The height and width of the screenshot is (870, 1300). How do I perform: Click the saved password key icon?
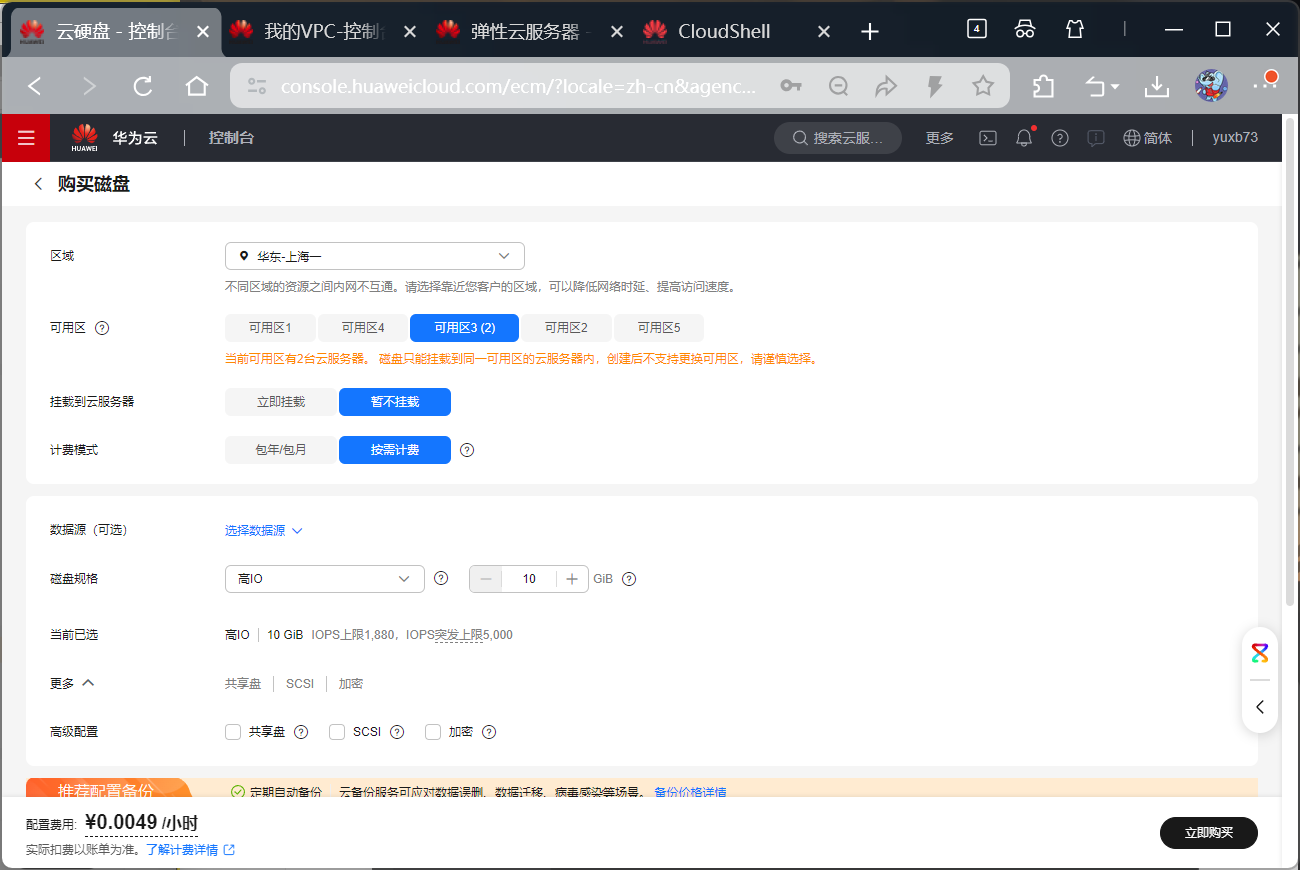[791, 87]
